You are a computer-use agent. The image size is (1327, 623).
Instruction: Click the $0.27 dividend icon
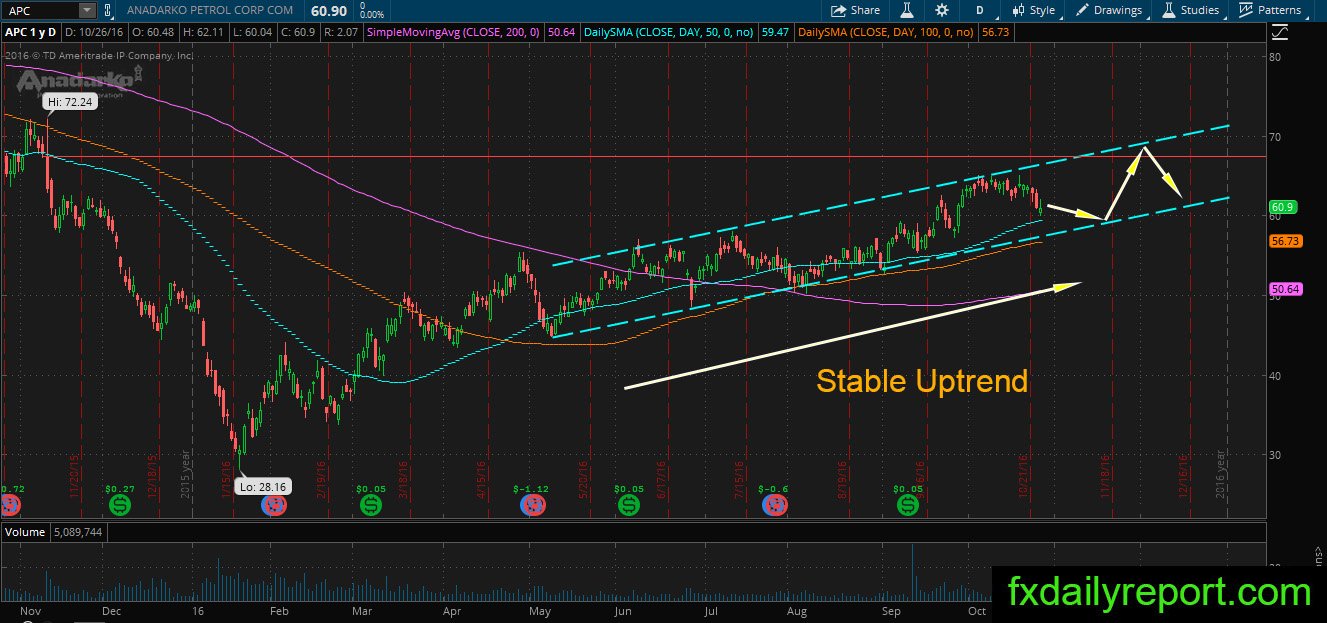(120, 505)
